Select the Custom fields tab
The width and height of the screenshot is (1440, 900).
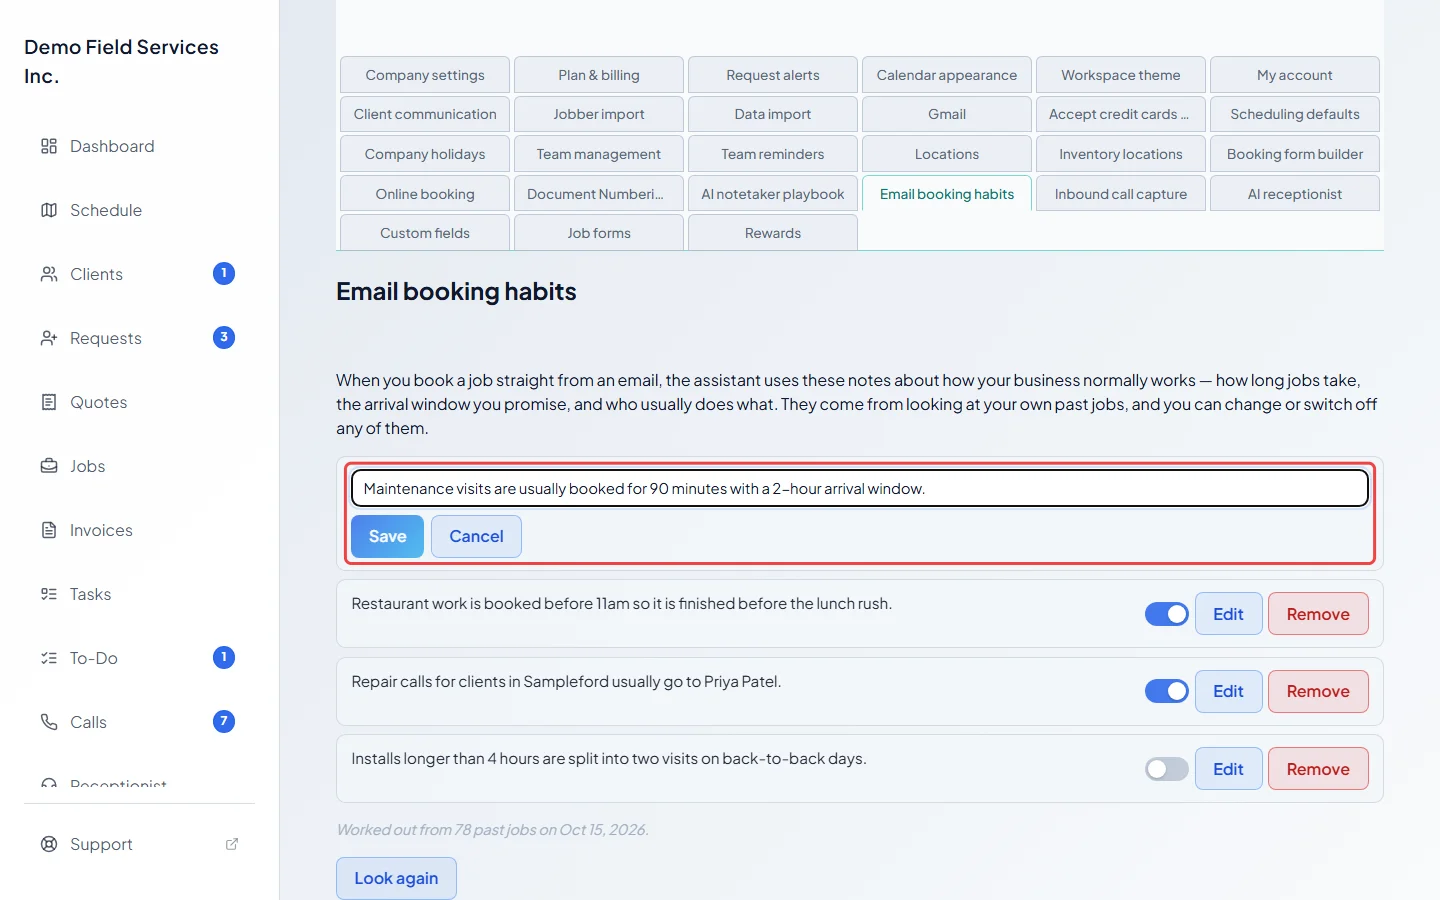pyautogui.click(x=425, y=233)
